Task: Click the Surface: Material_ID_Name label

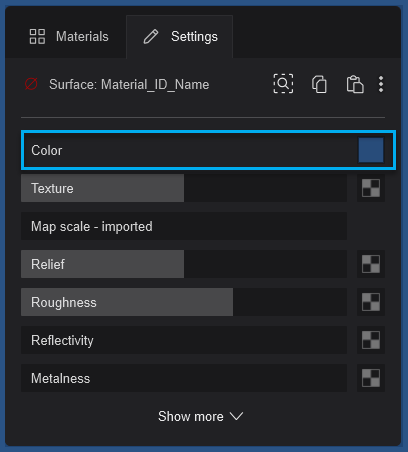Action: coord(129,84)
